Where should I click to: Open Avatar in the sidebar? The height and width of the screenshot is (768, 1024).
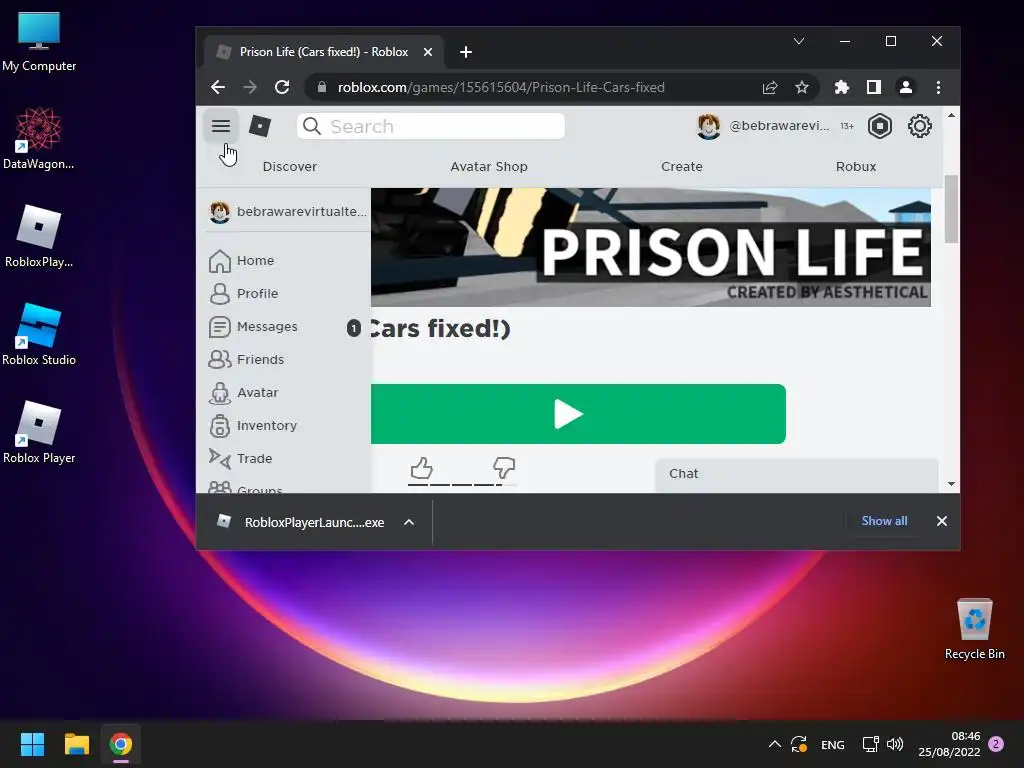tap(257, 392)
